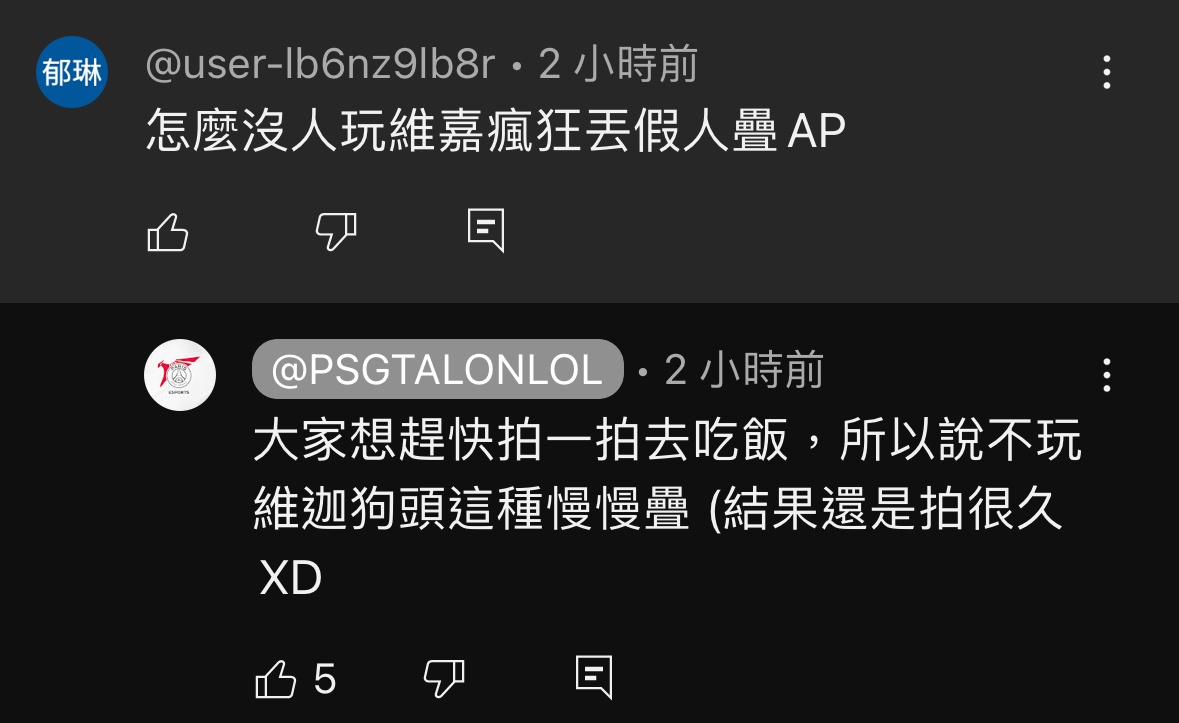Image resolution: width=1179 pixels, height=723 pixels.
Task: Select the comment text about 維嘉 AP
Action: (x=496, y=131)
